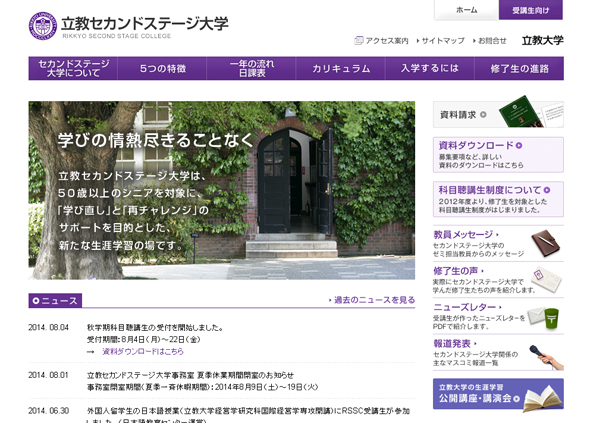The width and height of the screenshot is (590, 423).
Task: Open the 公開講座・講演会 banner
Action: pyautogui.click(x=498, y=394)
